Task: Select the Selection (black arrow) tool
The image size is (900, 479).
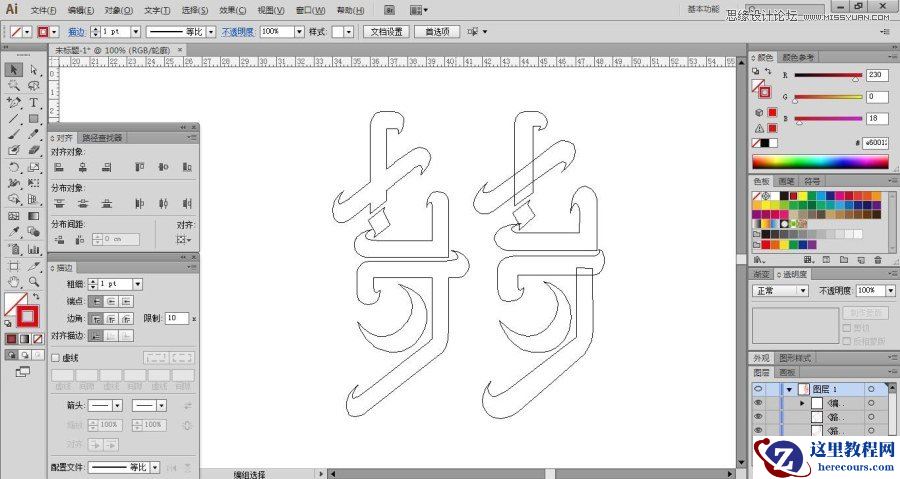Action: (14, 69)
